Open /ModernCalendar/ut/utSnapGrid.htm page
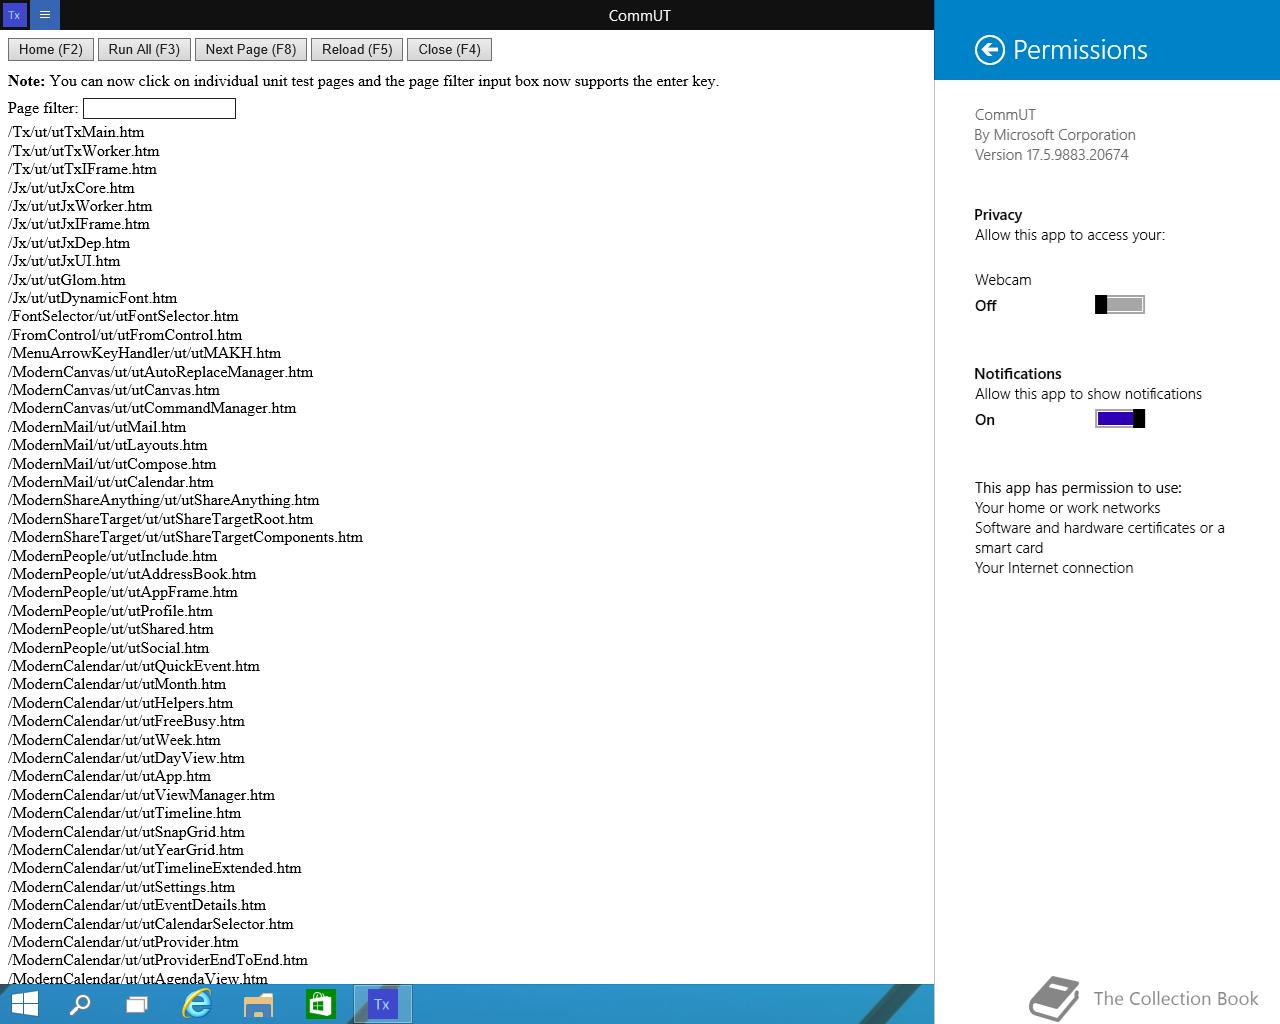 click(127, 832)
